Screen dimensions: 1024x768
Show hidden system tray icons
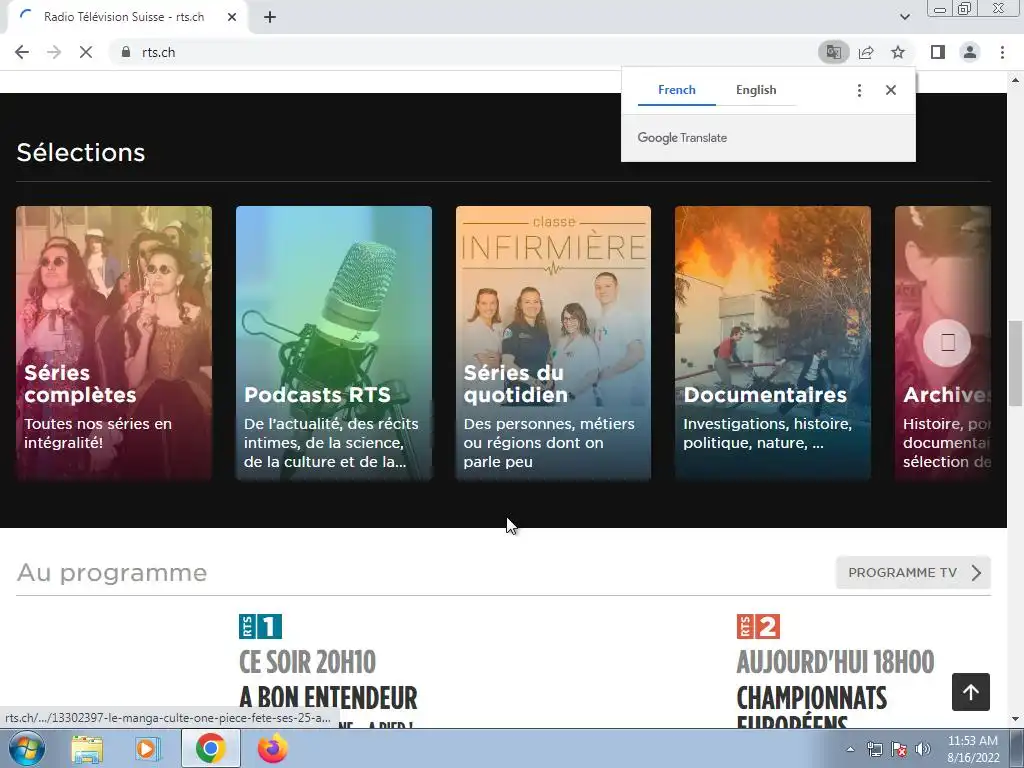click(x=850, y=749)
